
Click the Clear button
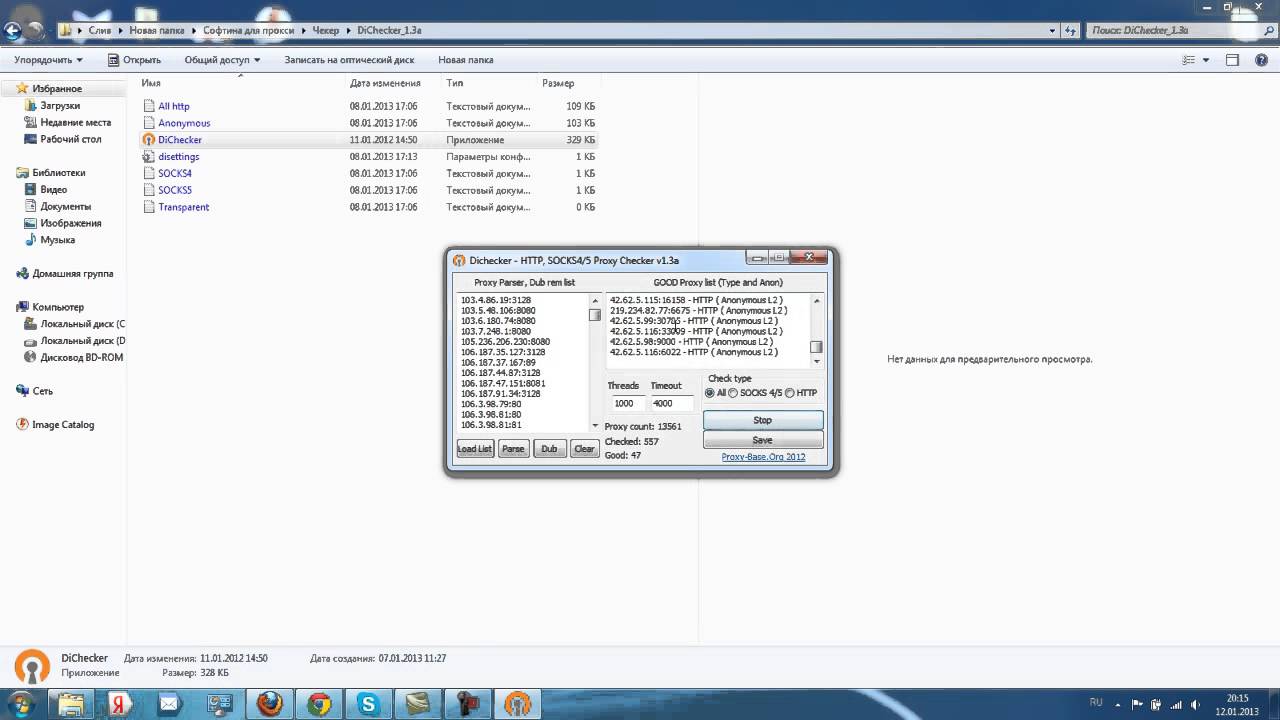coord(584,449)
